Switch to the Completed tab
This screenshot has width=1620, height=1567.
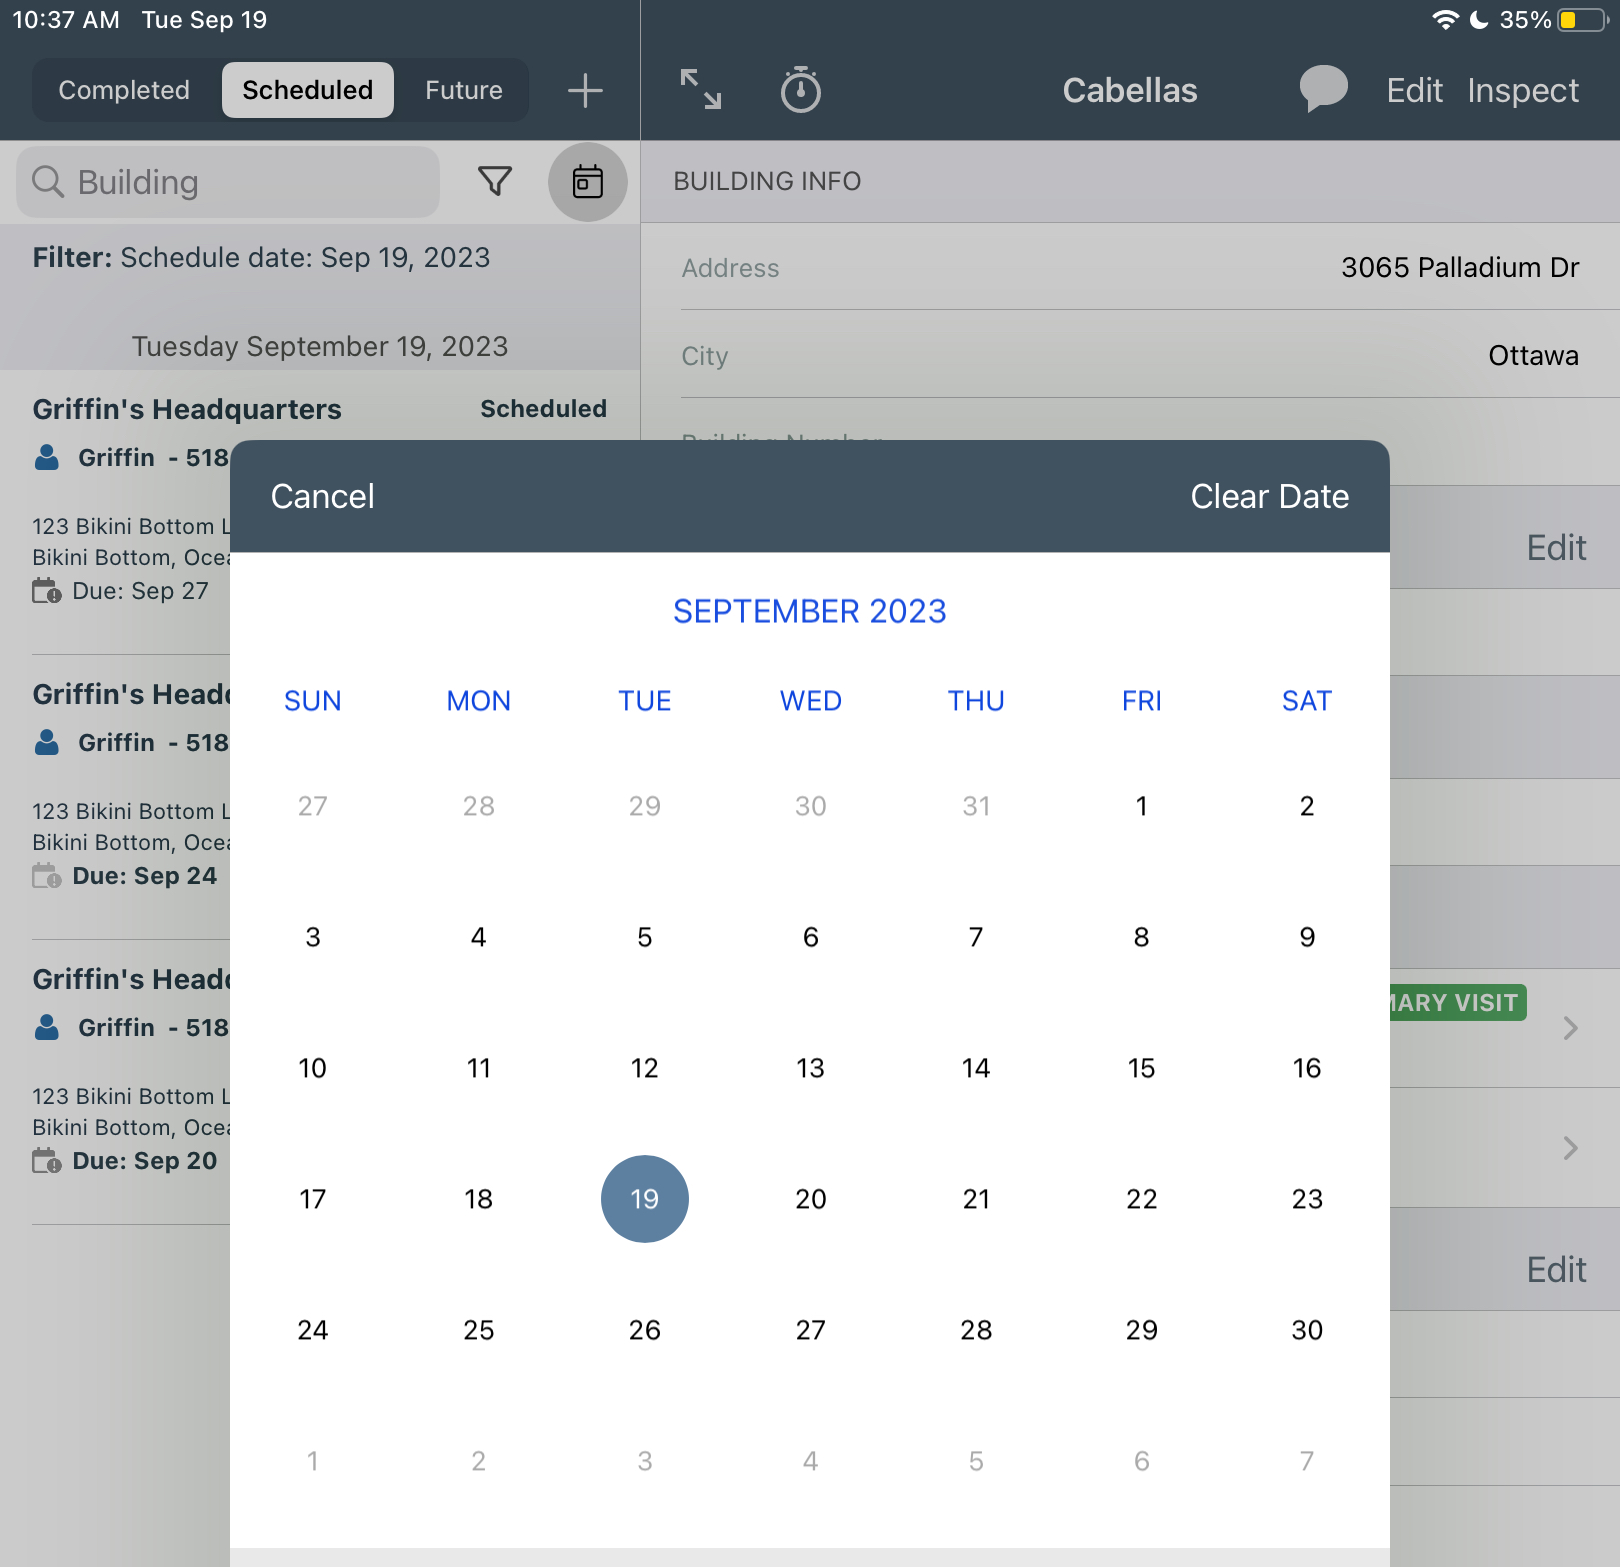[x=124, y=90]
